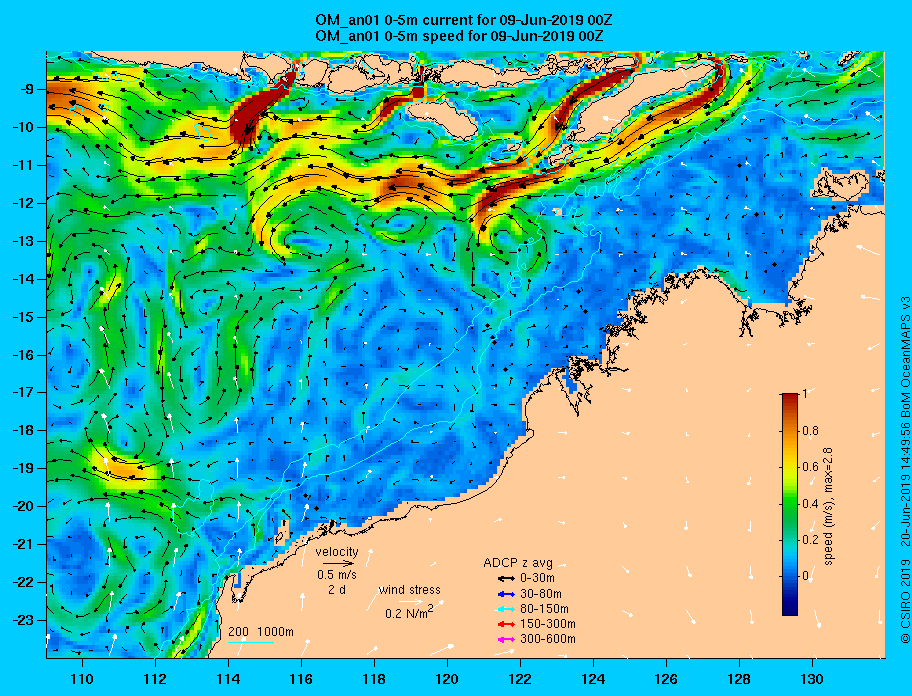Click the '200 1000m' contour depth label
Image resolution: width=912 pixels, height=696 pixels.
(261, 632)
